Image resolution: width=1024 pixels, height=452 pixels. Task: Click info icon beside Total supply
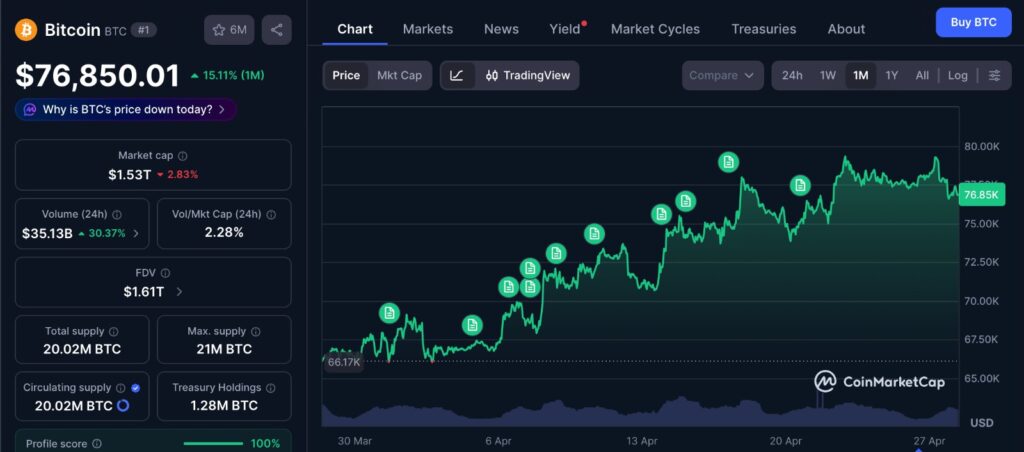tap(114, 332)
